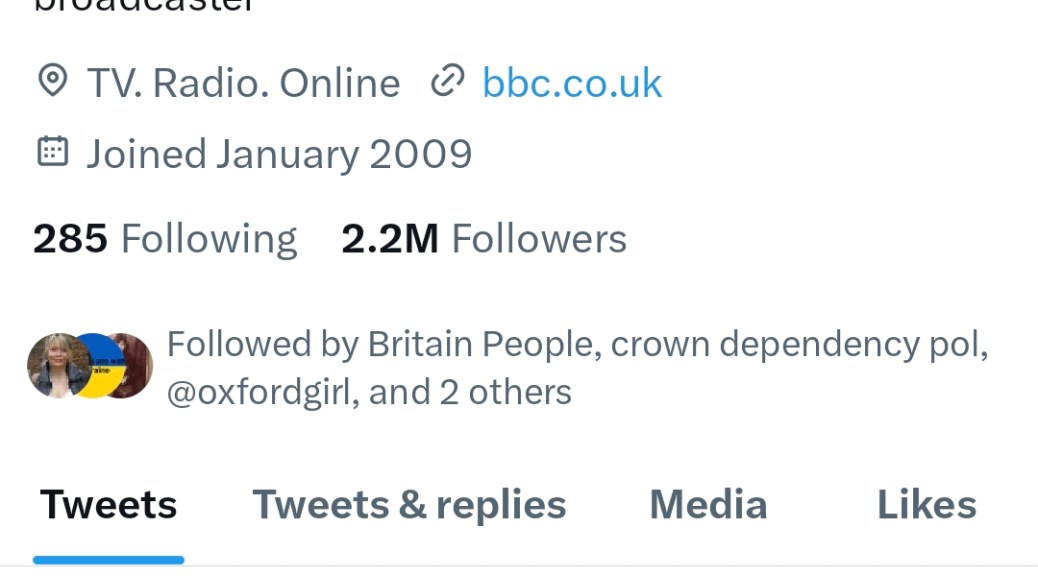Switch to the Tweets & replies tab
Image resolution: width=1038 pixels, height=576 pixels.
point(409,505)
